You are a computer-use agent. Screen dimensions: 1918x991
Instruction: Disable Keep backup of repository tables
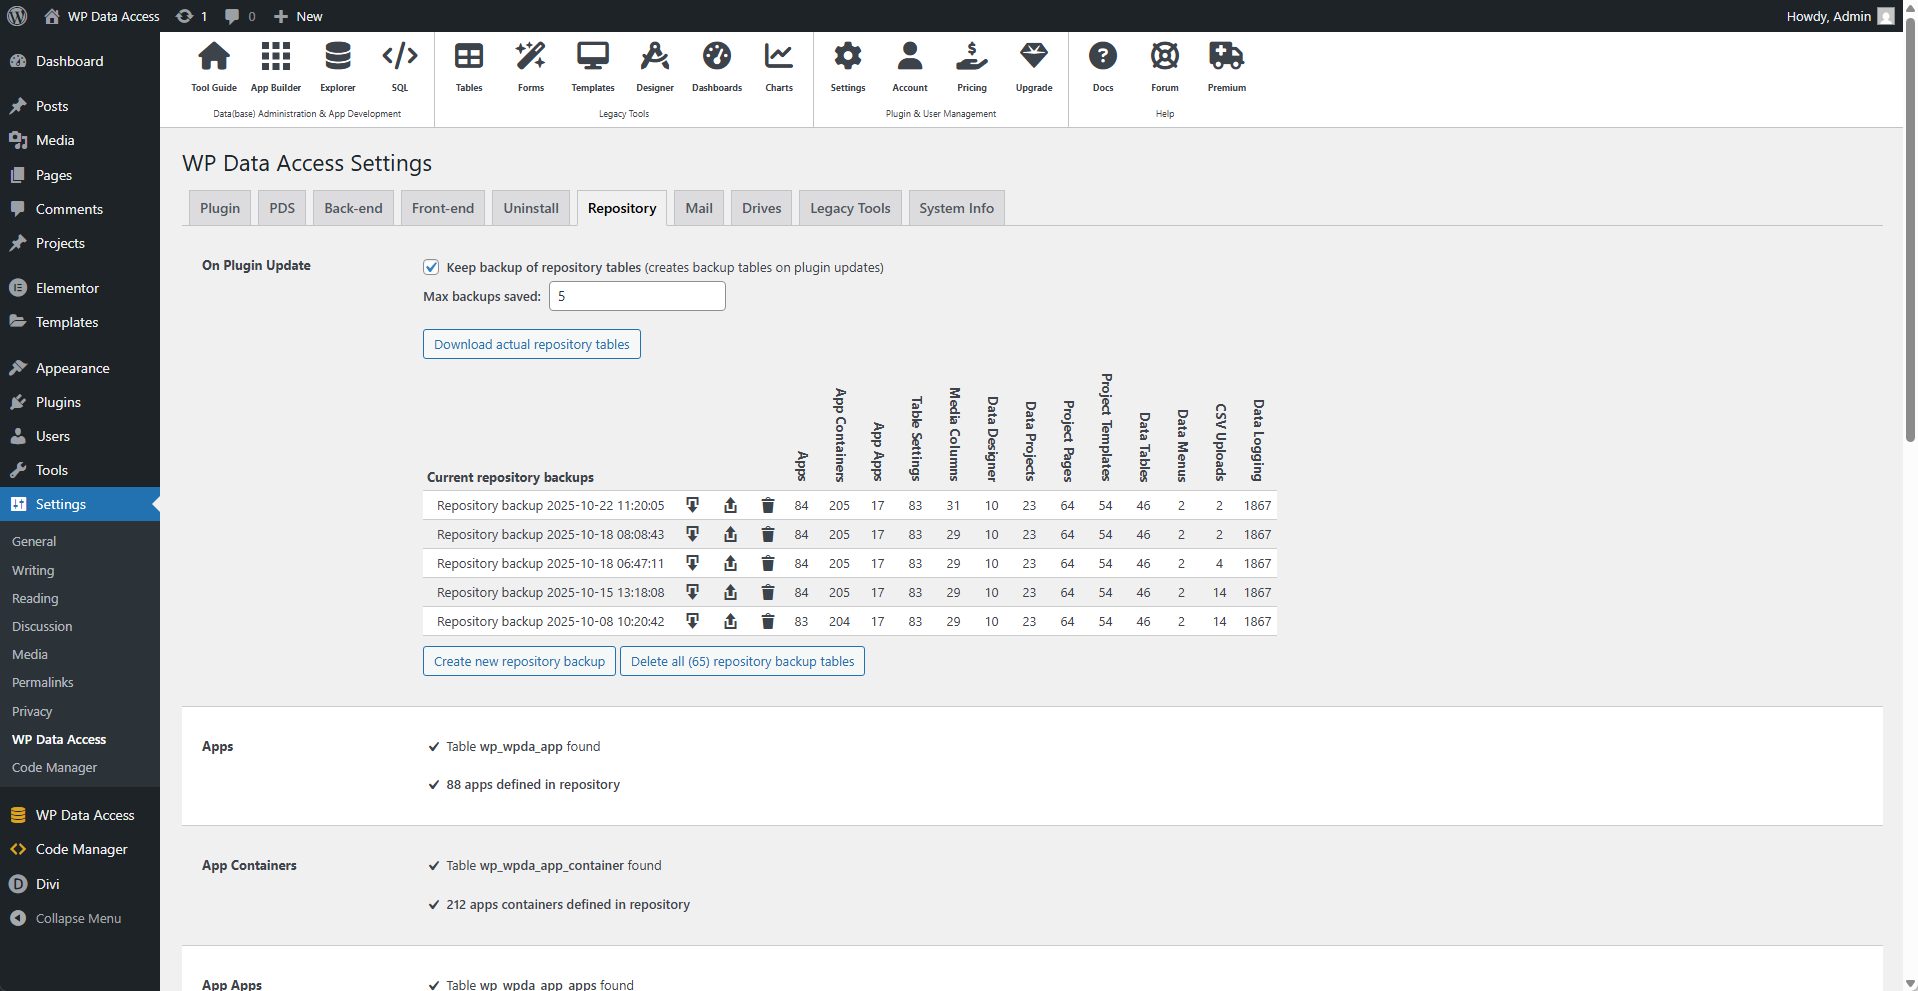point(430,267)
